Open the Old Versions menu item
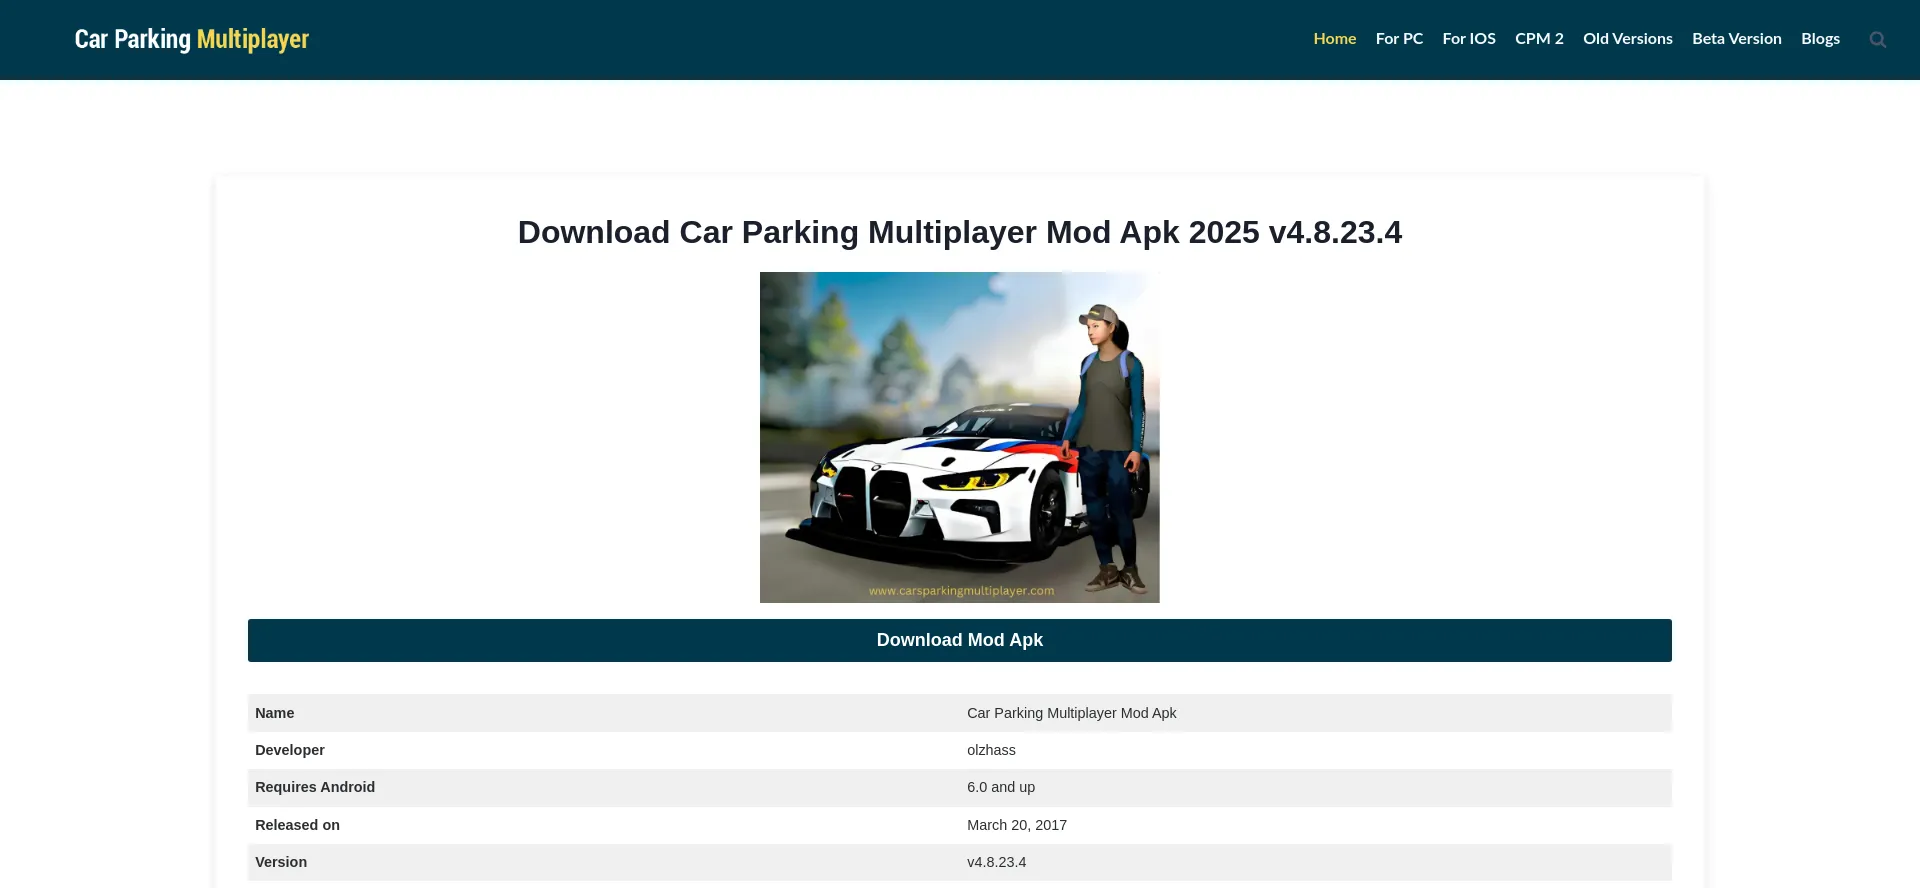Viewport: 1920px width, 888px height. (1627, 39)
